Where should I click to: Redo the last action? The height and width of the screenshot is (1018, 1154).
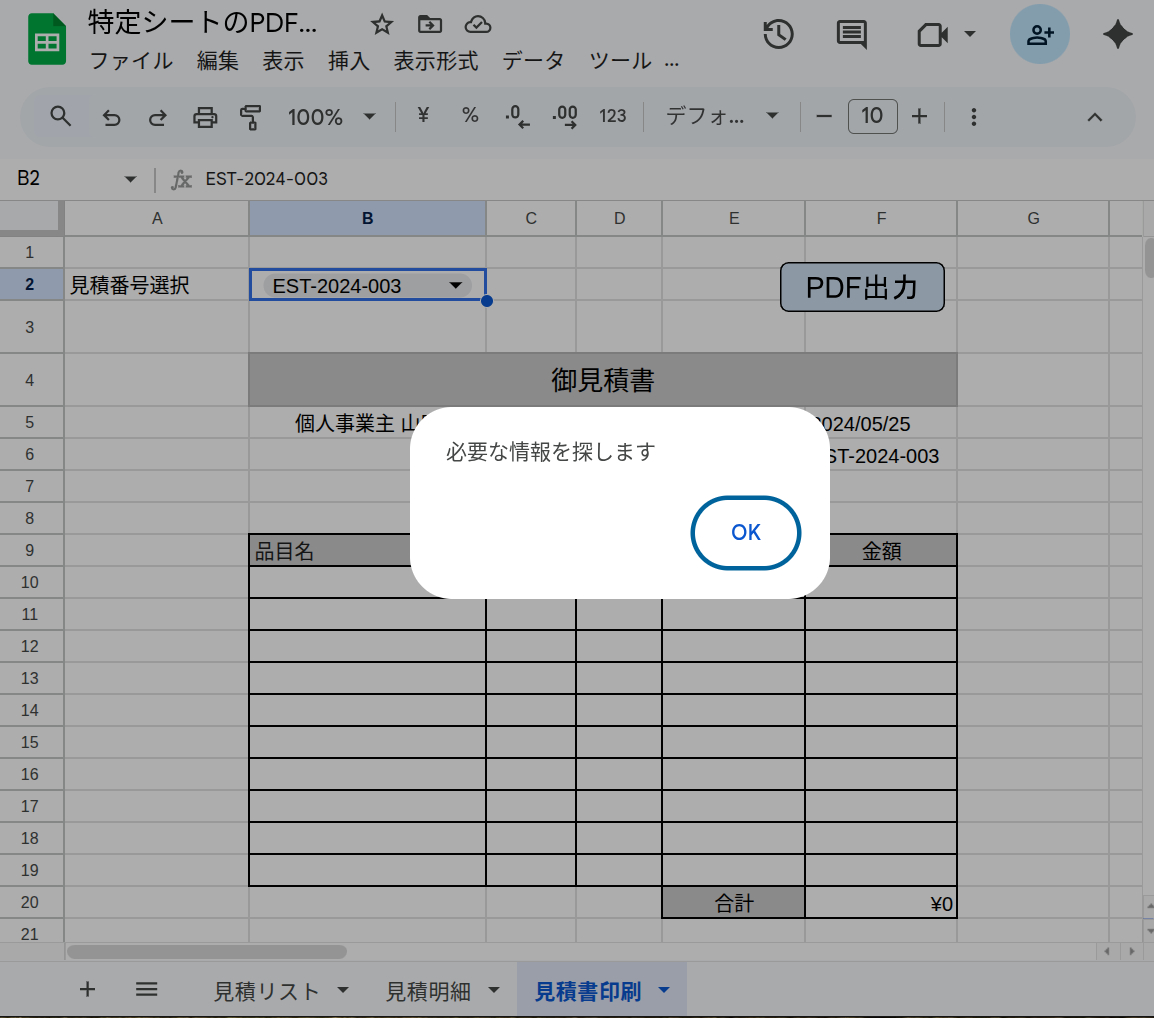[x=157, y=117]
